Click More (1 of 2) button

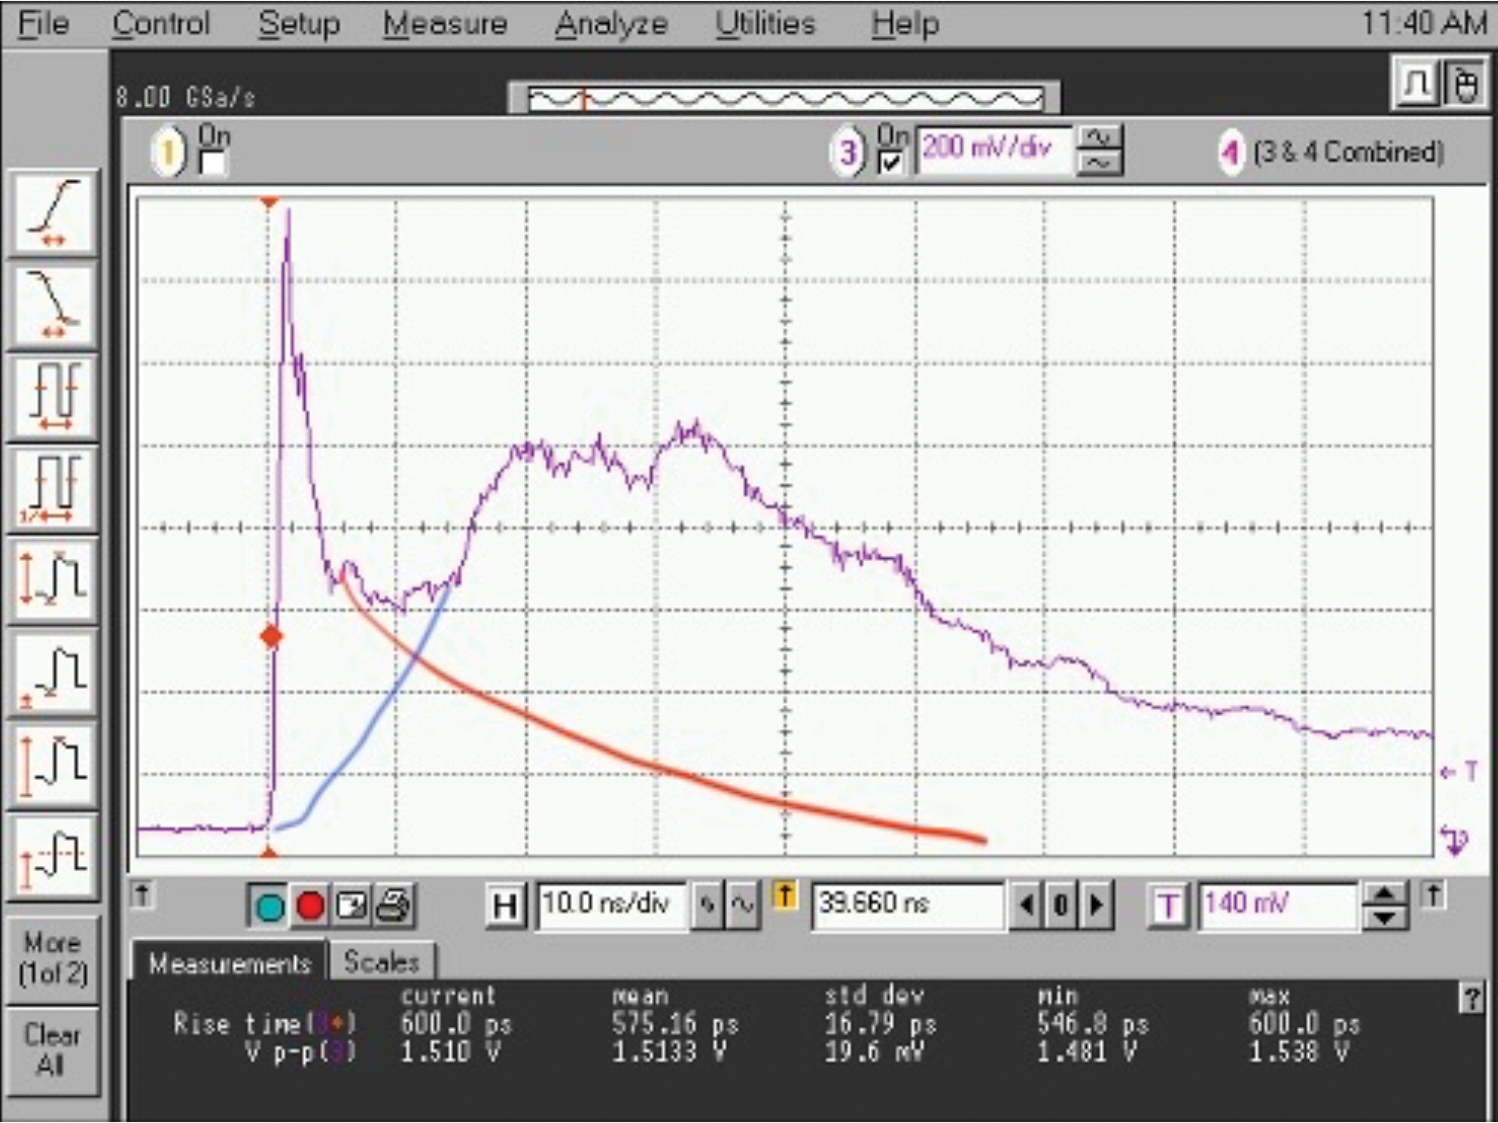pos(52,957)
